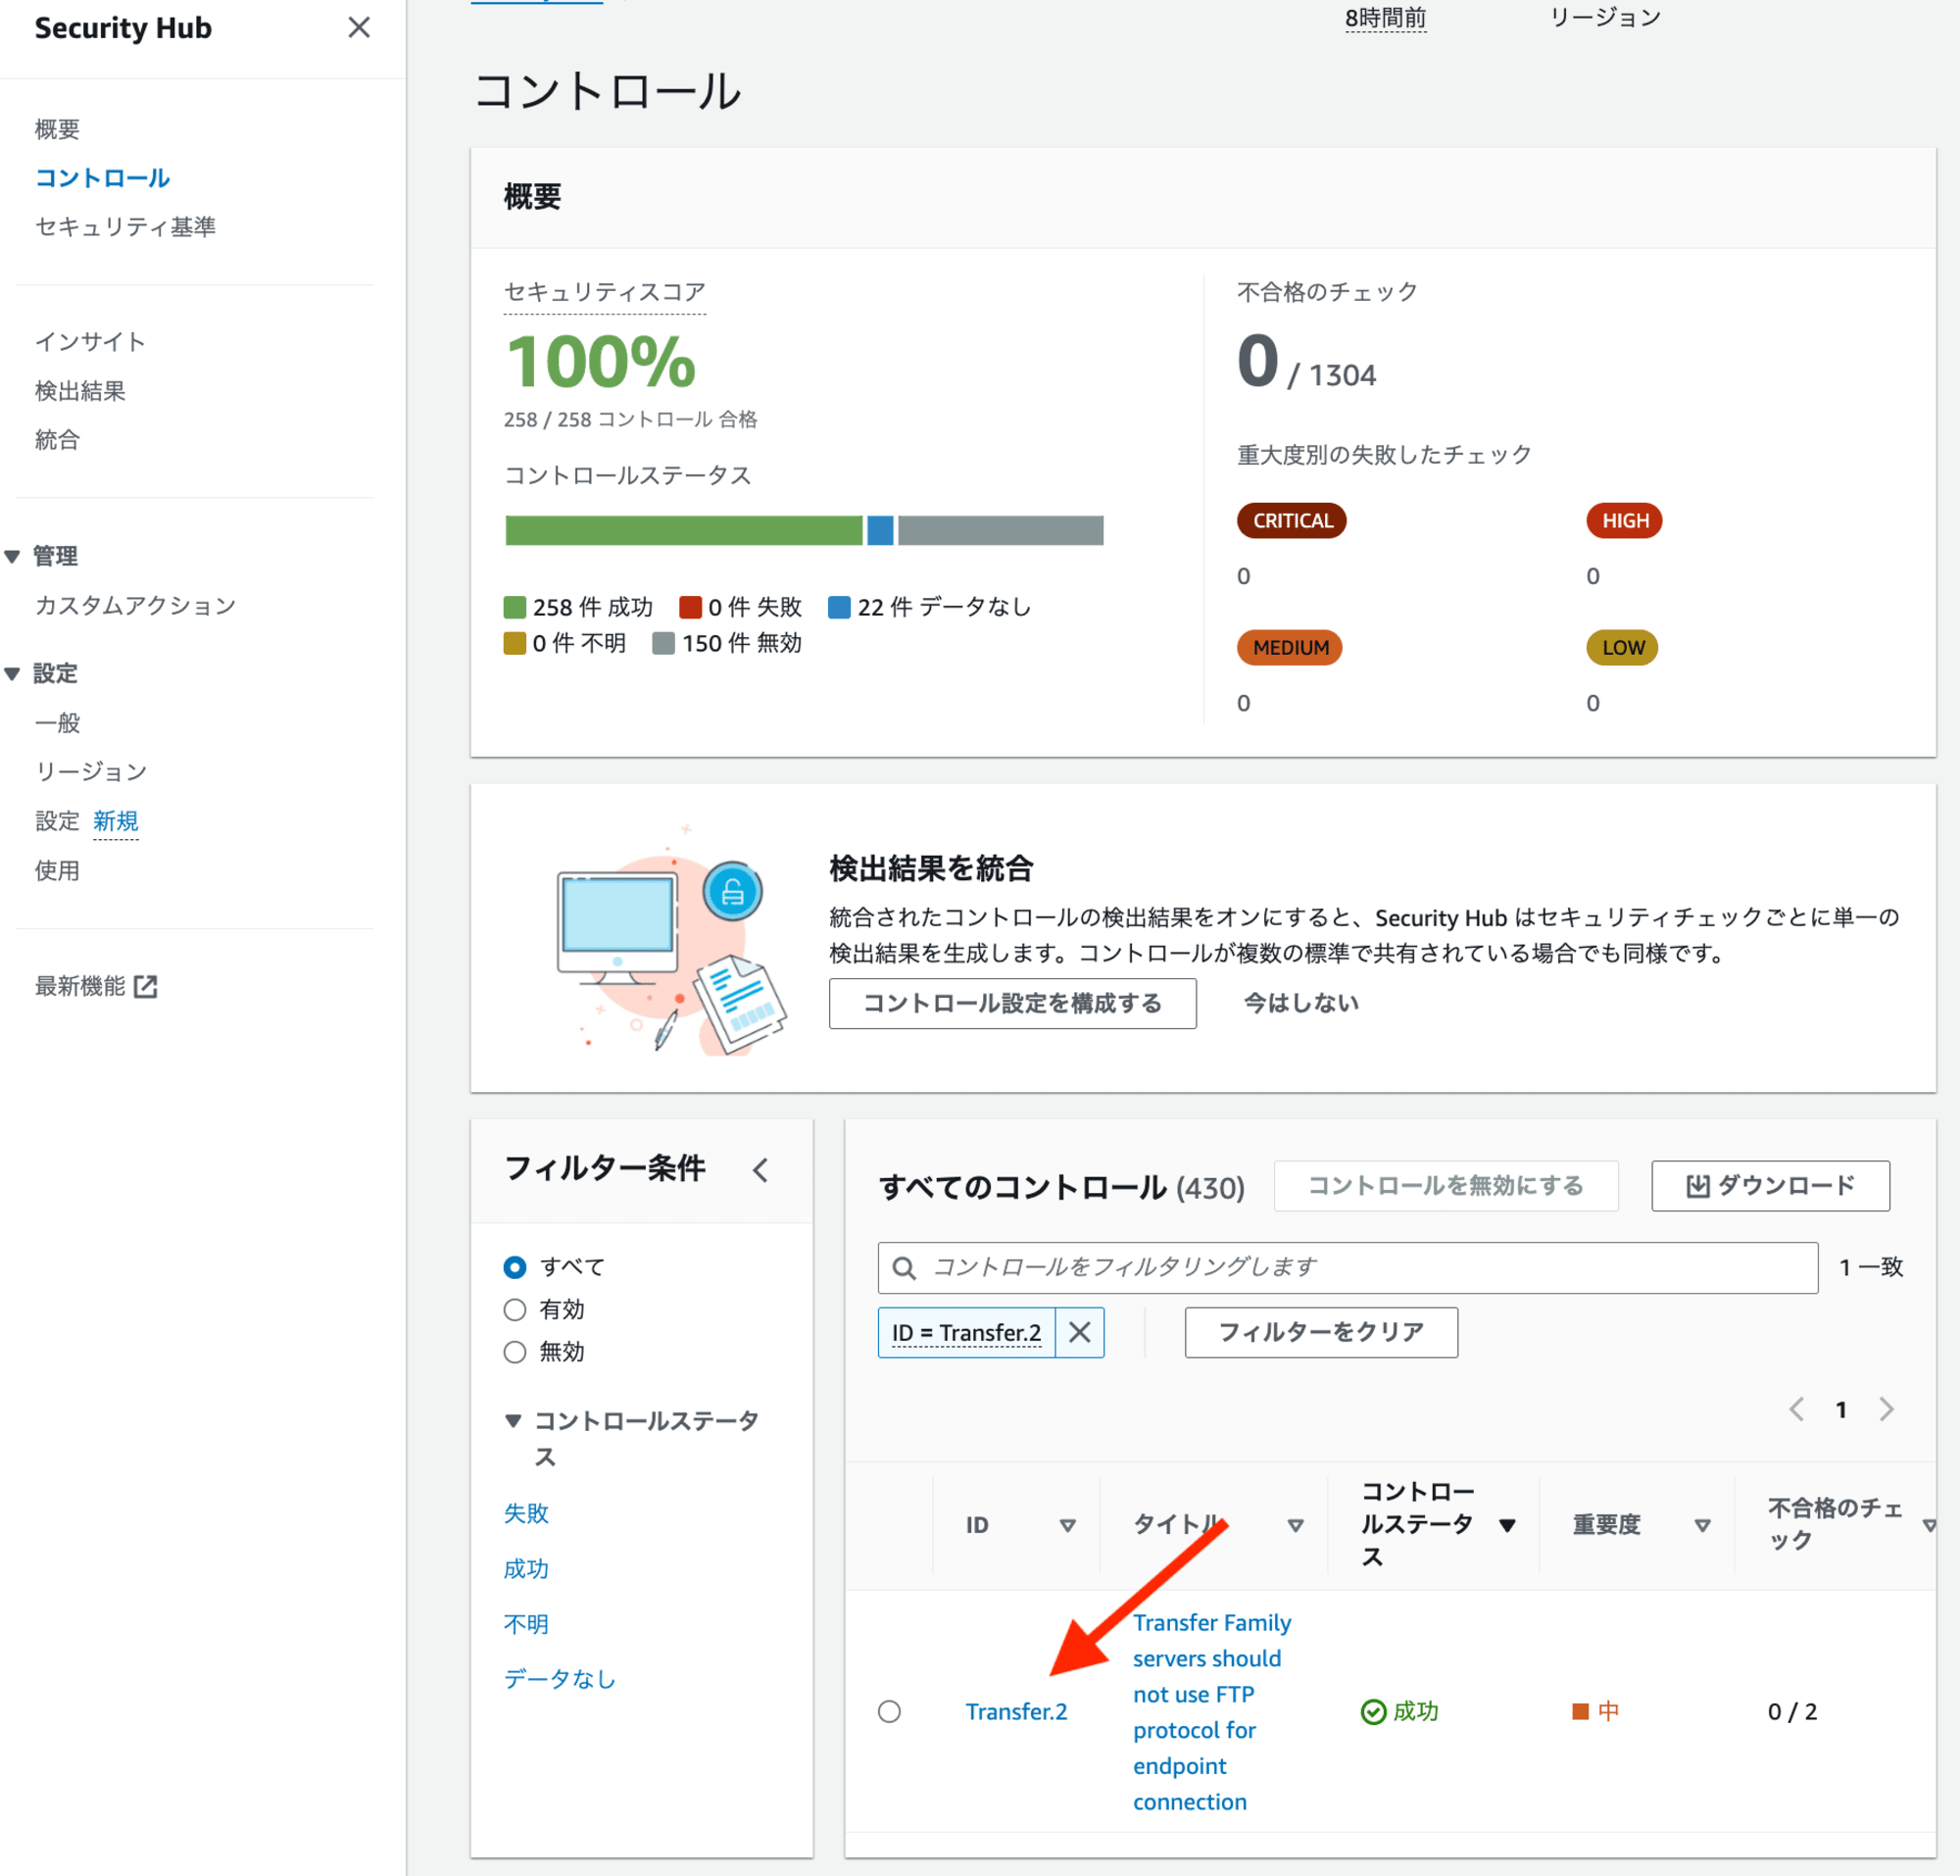Open セキュリティ基準 in the sidebar

(125, 227)
